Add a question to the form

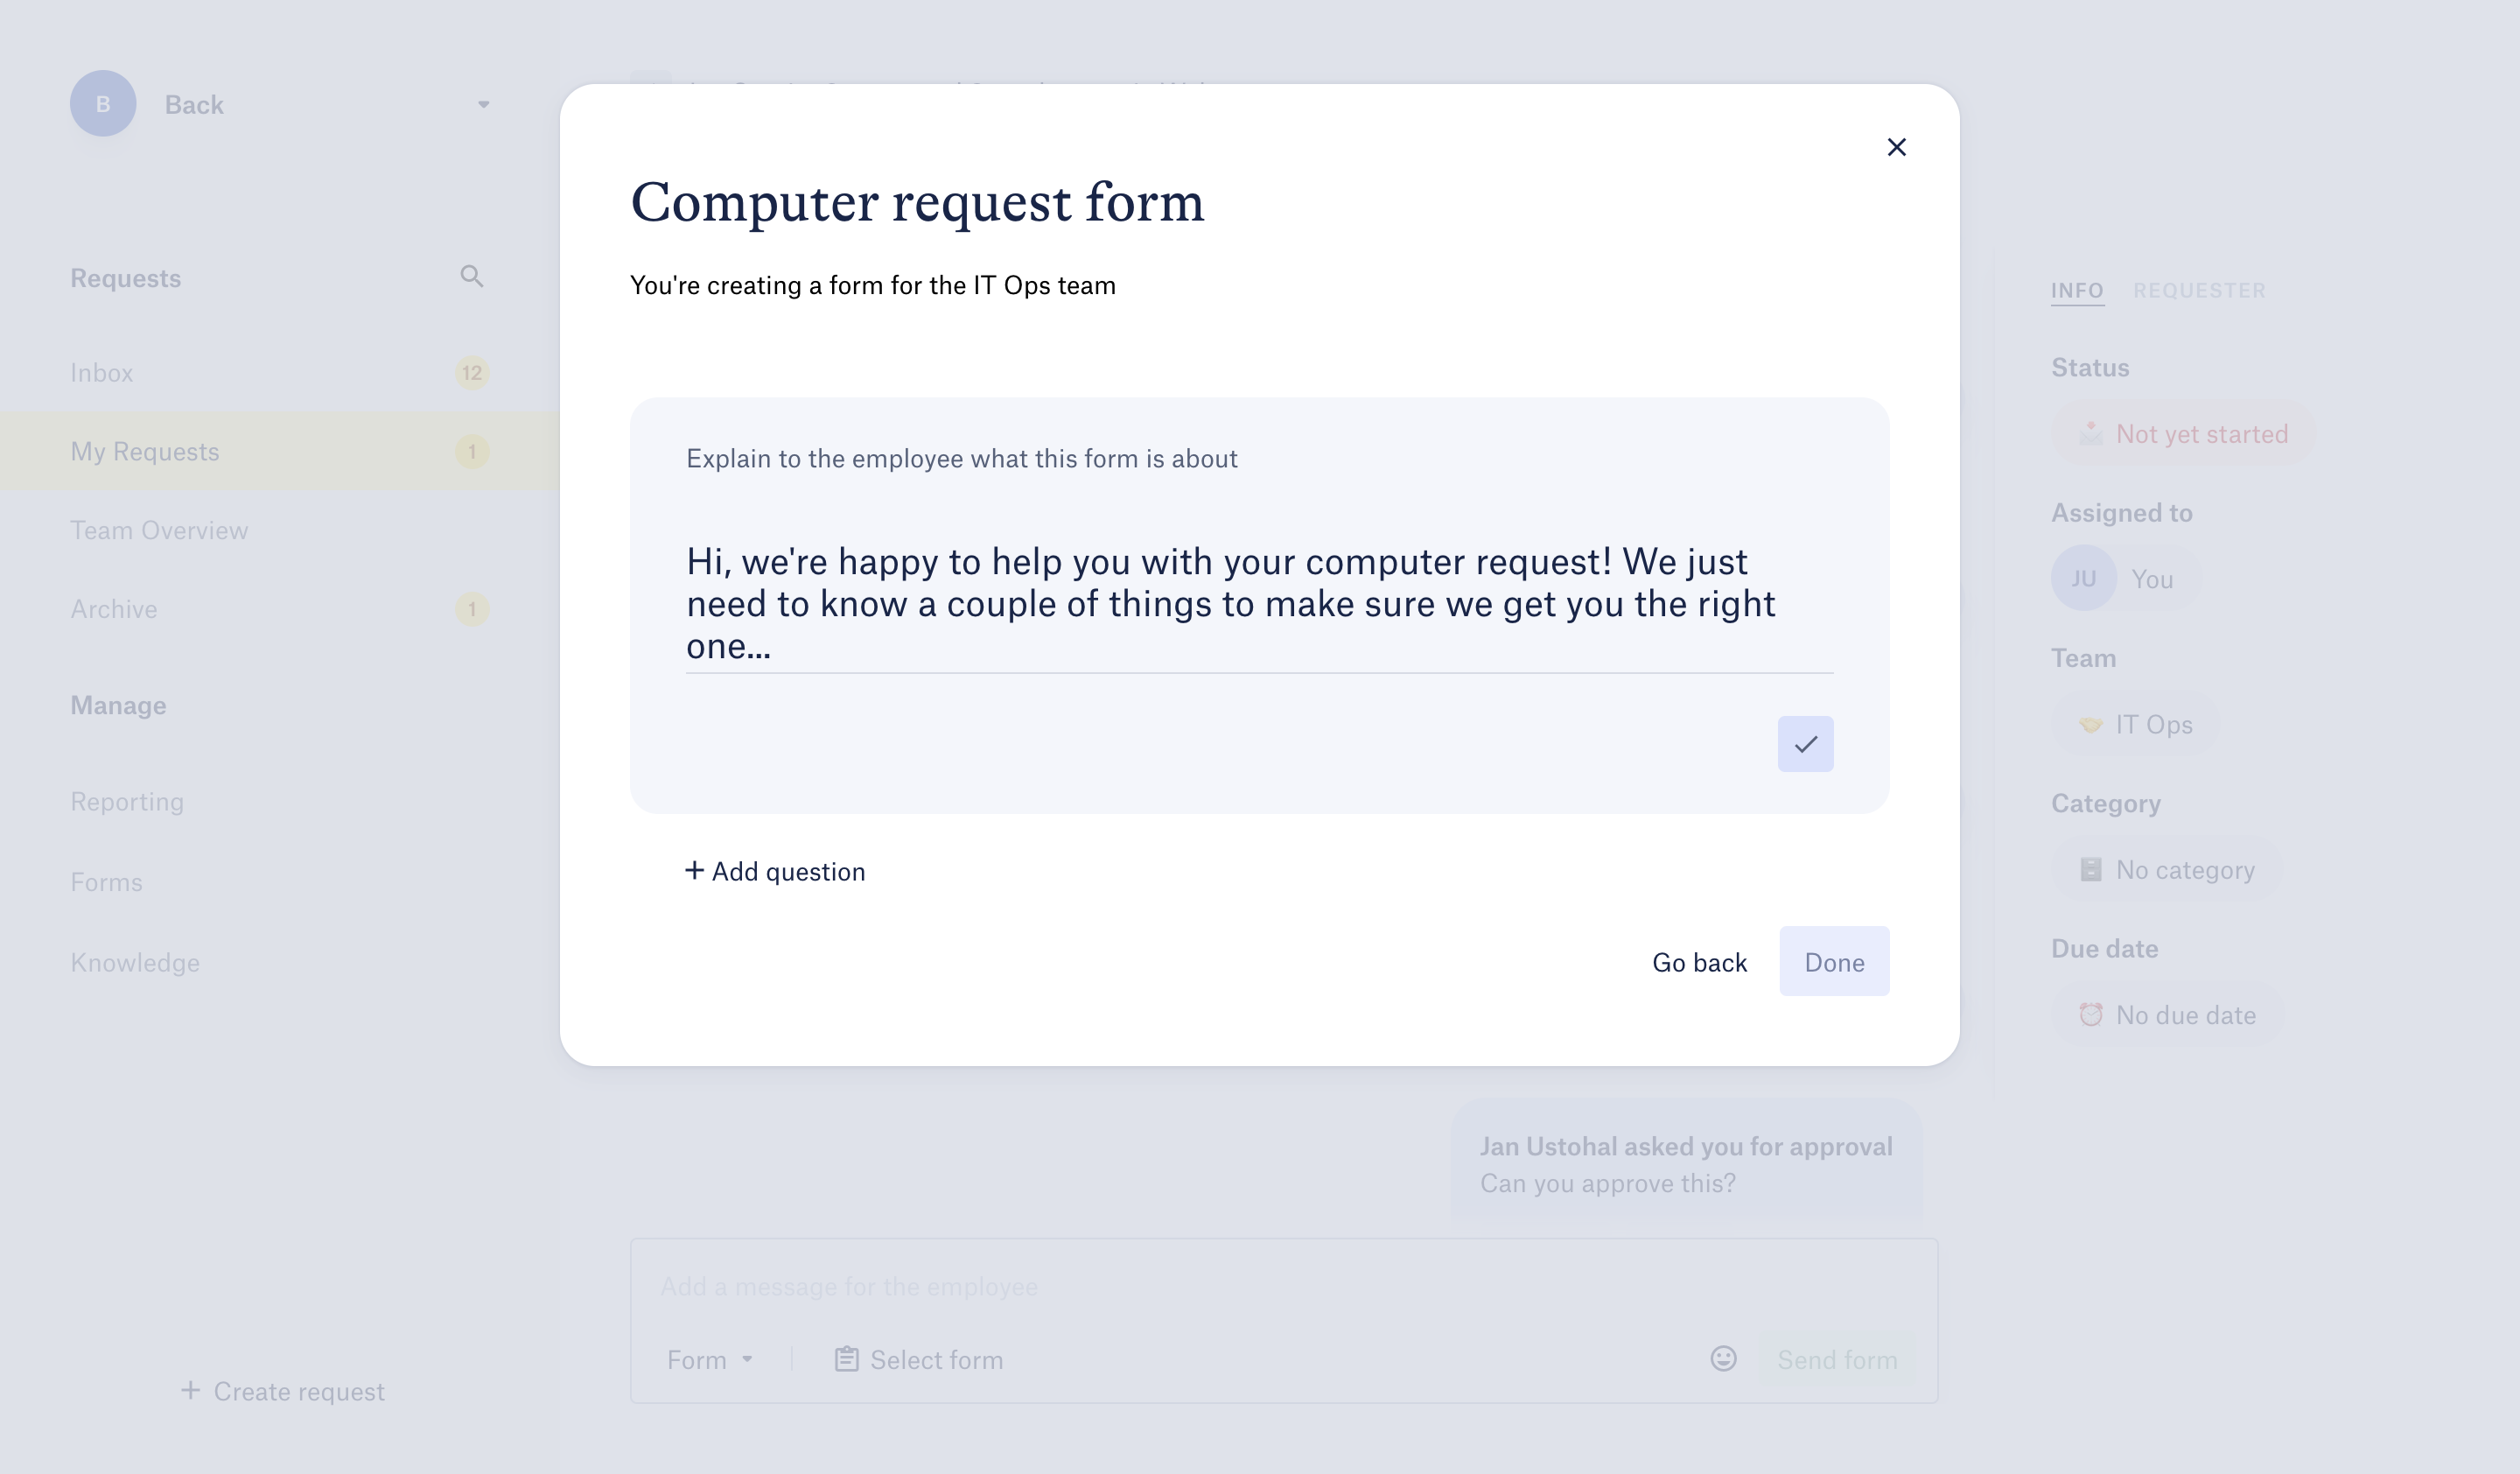click(x=775, y=872)
